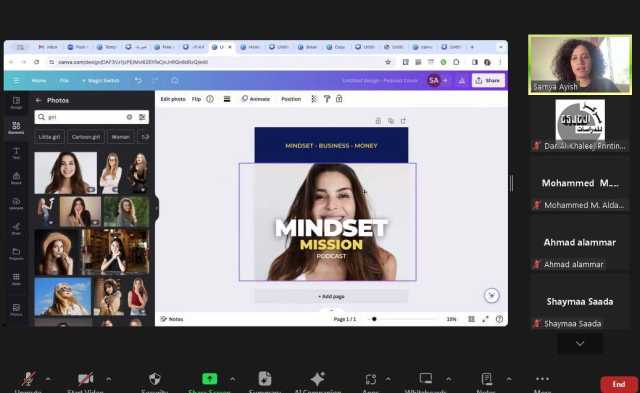Open transparency icon in toolbar
The width and height of the screenshot is (640, 393).
point(314,99)
